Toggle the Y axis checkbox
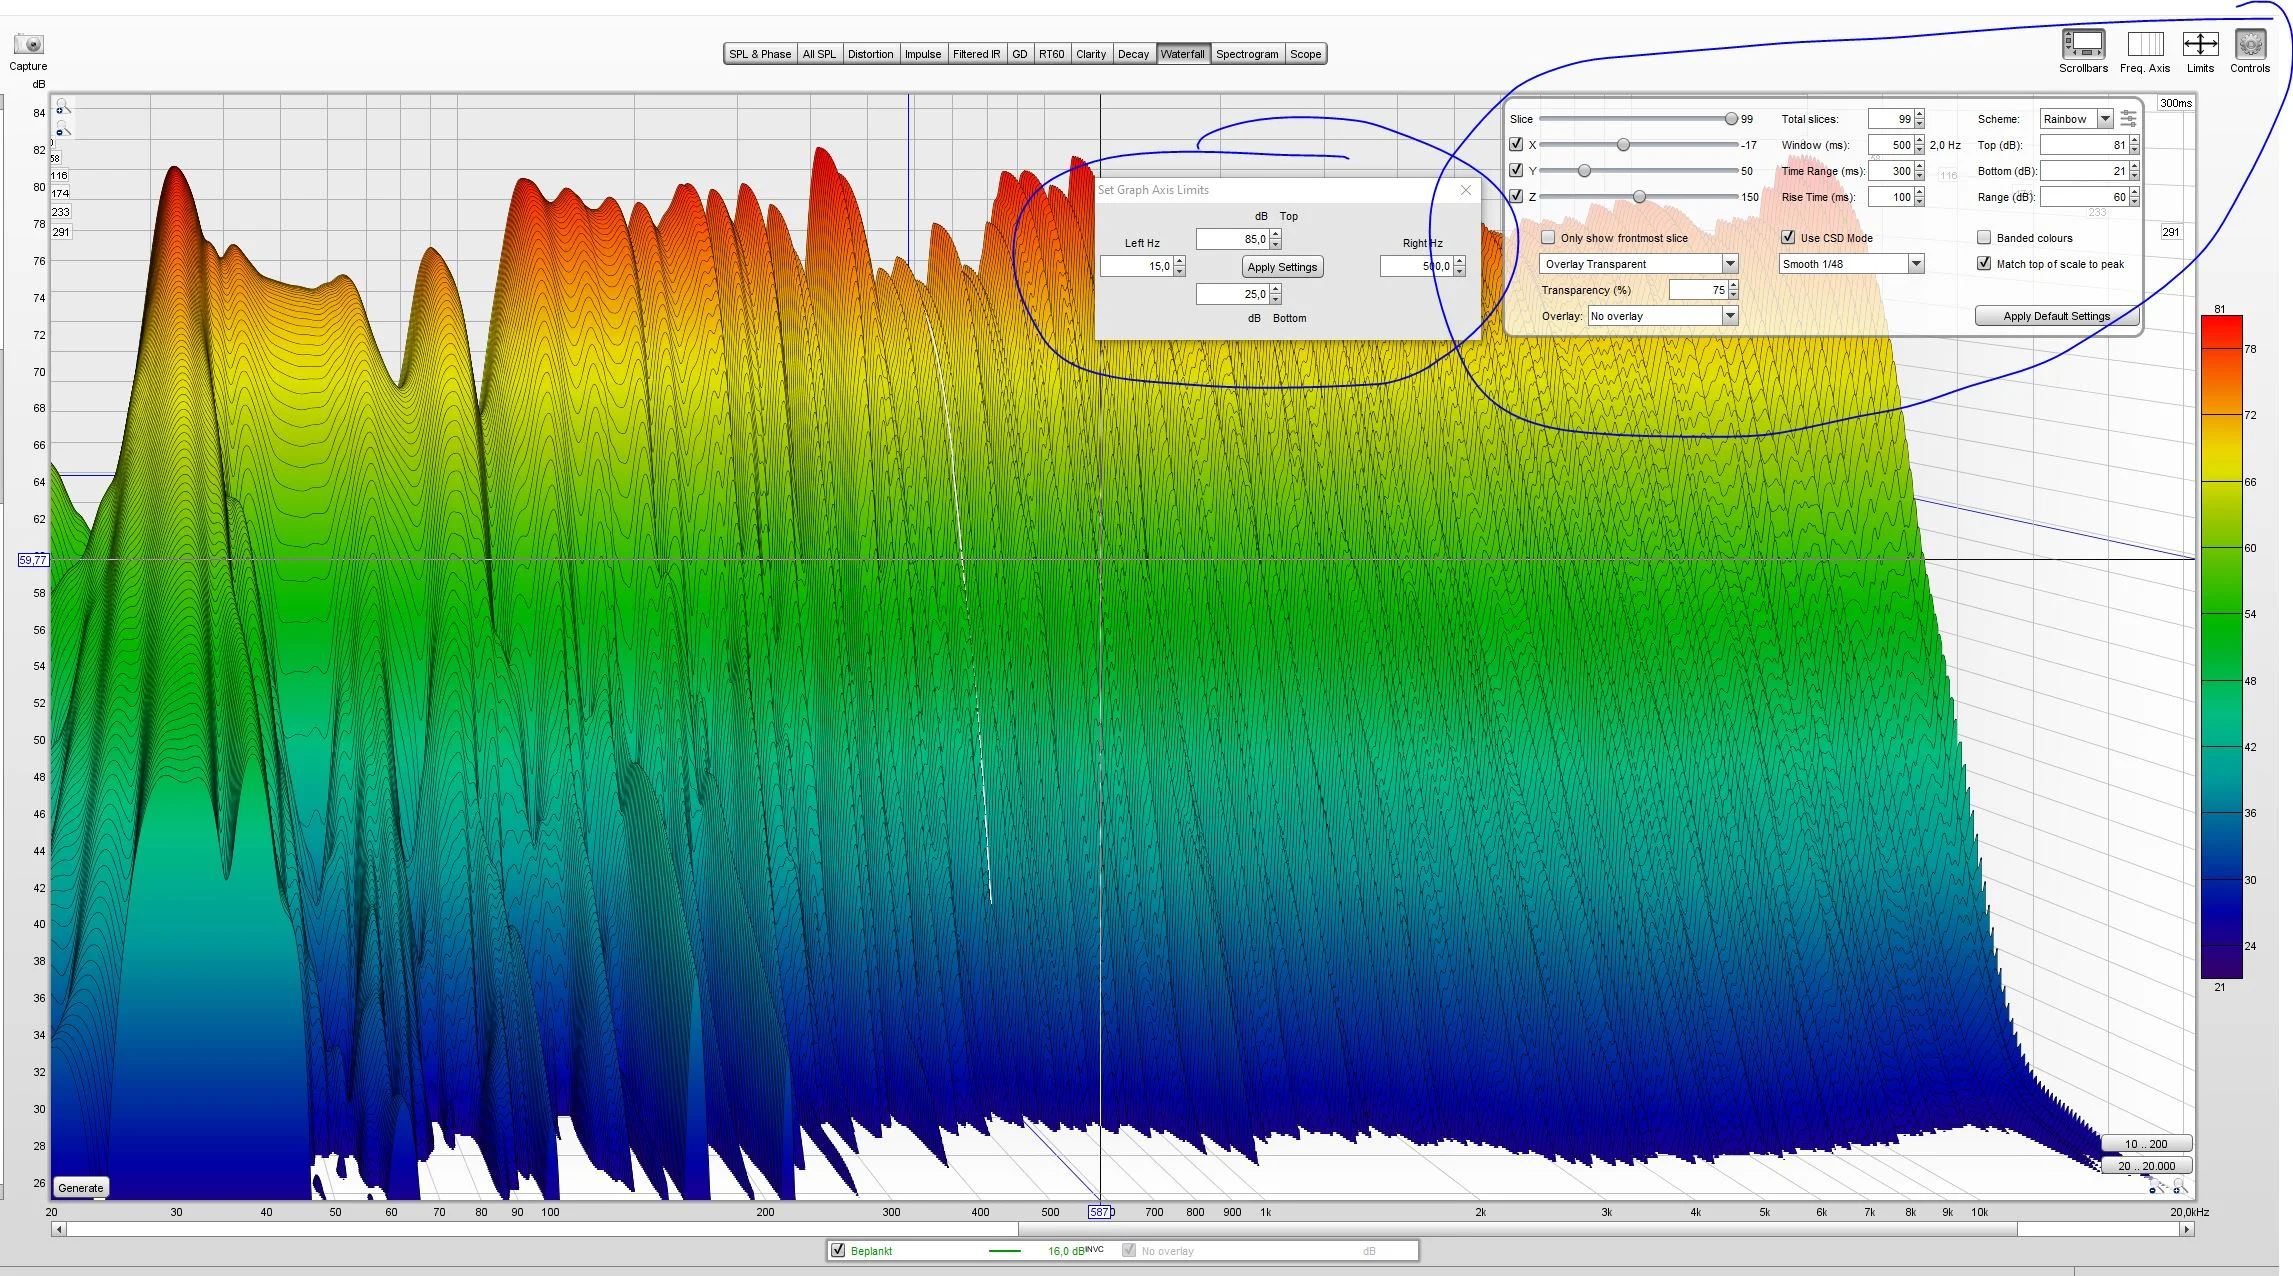Image resolution: width=2293 pixels, height=1276 pixels. (x=1516, y=171)
